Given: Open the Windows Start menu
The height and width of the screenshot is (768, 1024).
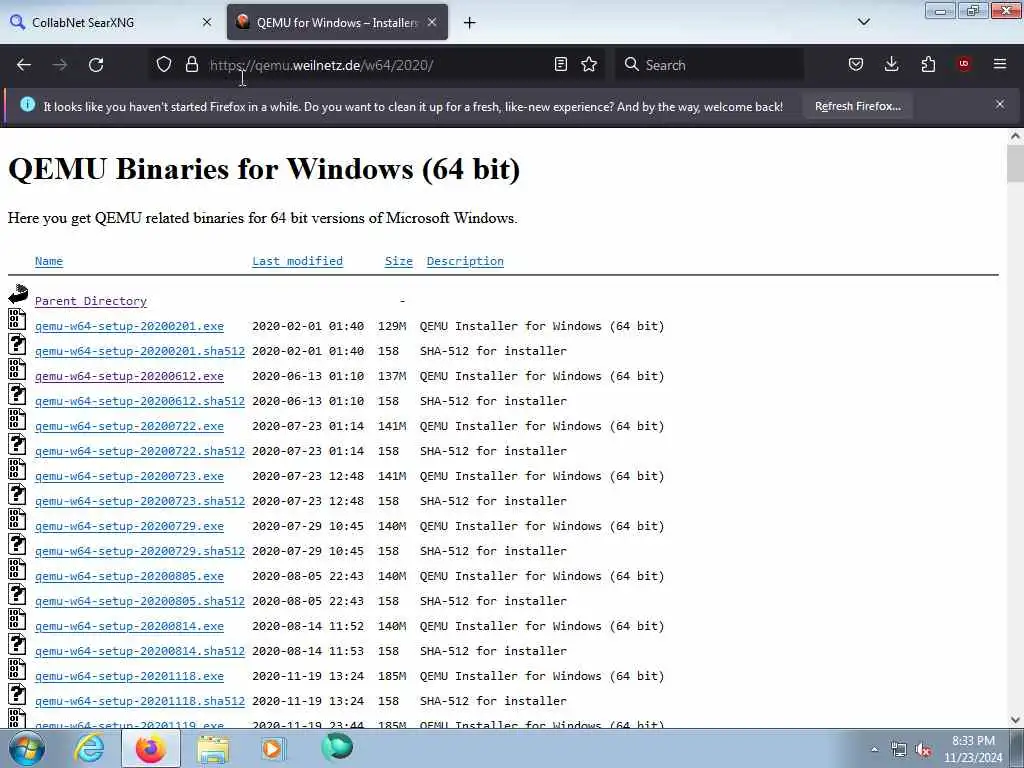Looking at the screenshot, I should [x=27, y=748].
